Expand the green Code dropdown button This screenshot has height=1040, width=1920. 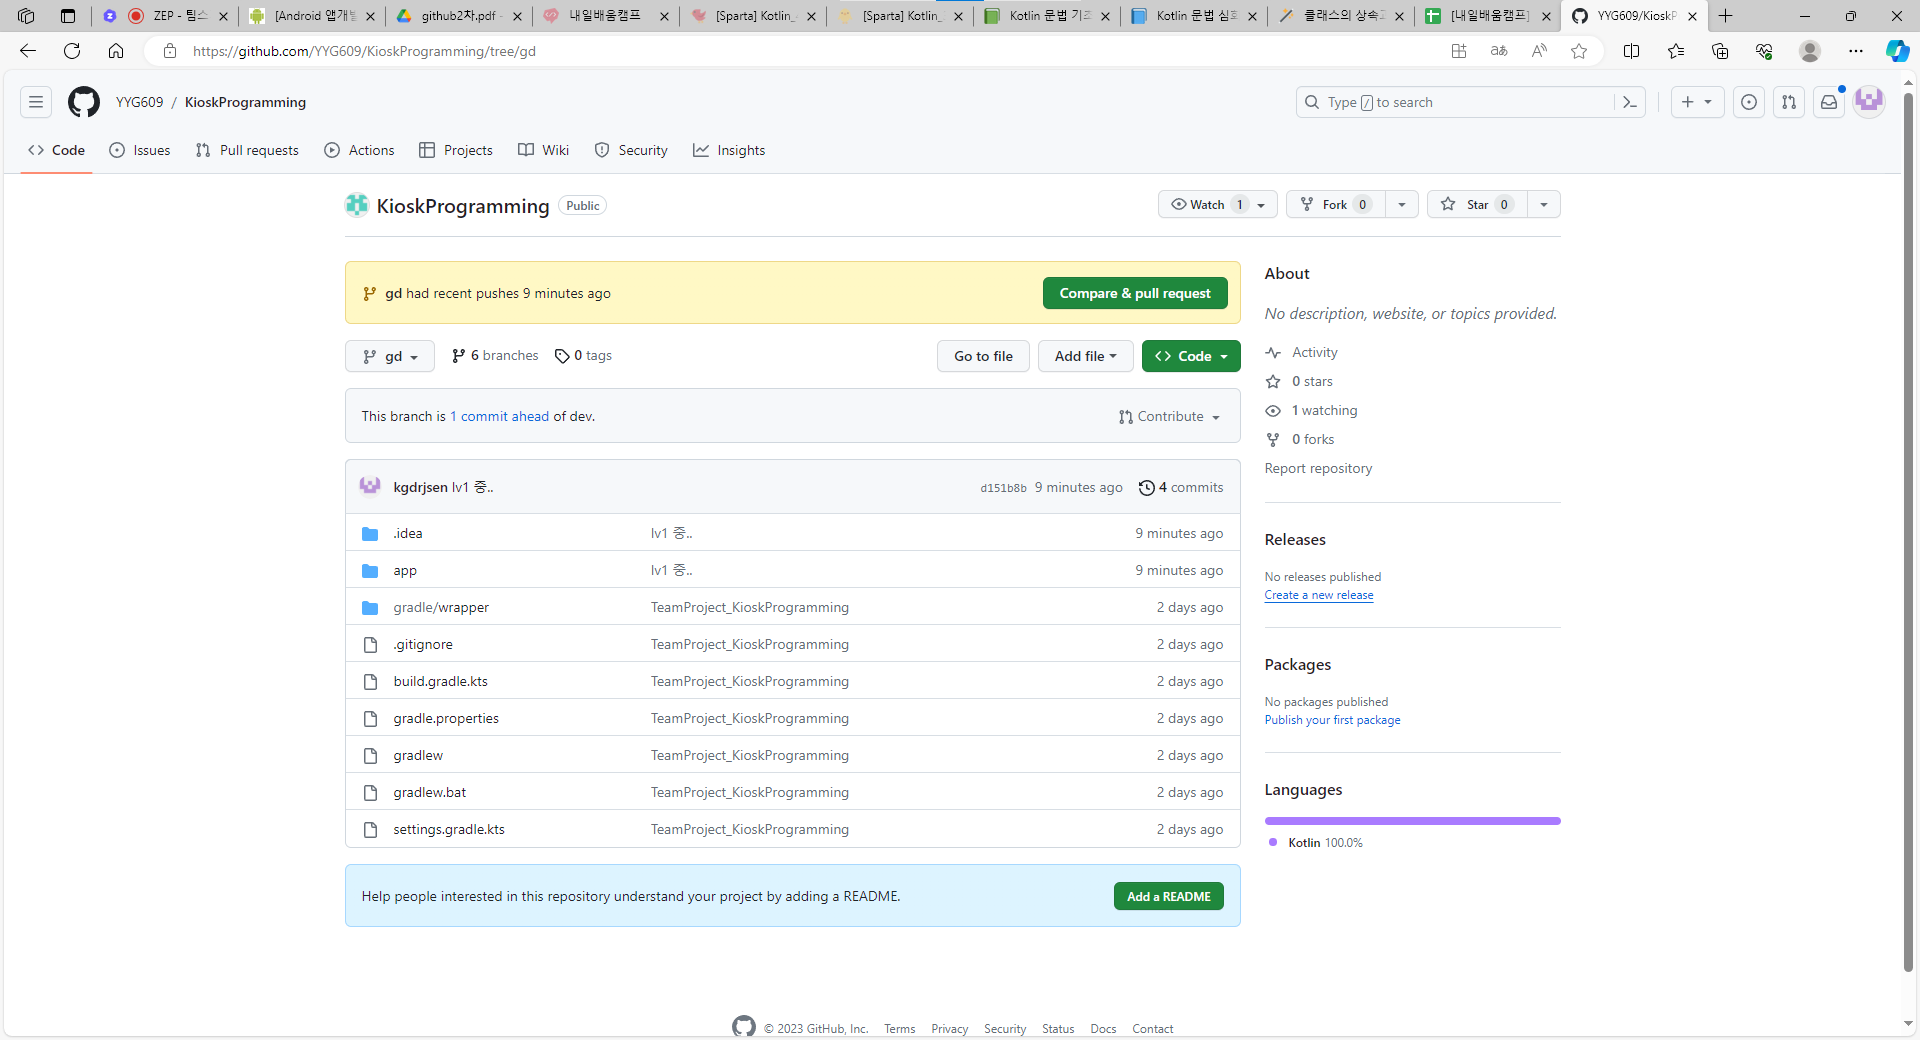tap(1191, 356)
